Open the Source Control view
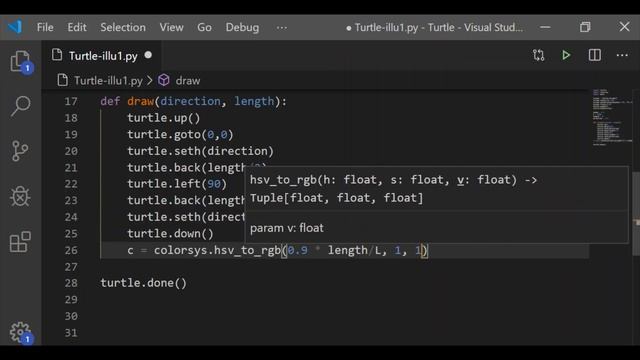The image size is (640, 360). point(20,151)
